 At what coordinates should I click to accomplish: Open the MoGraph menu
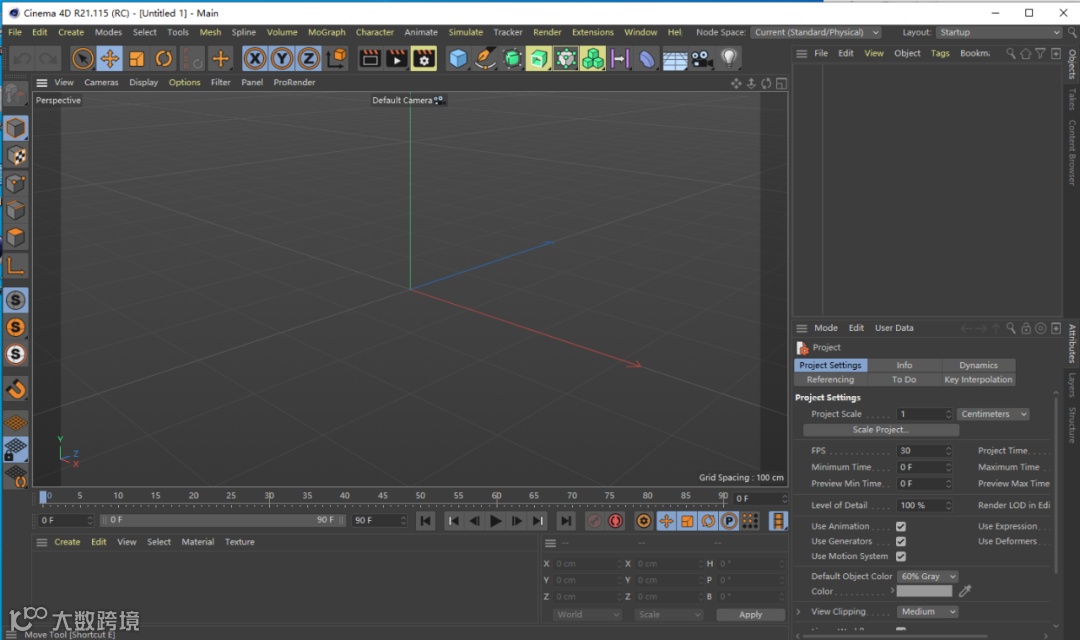tap(326, 32)
